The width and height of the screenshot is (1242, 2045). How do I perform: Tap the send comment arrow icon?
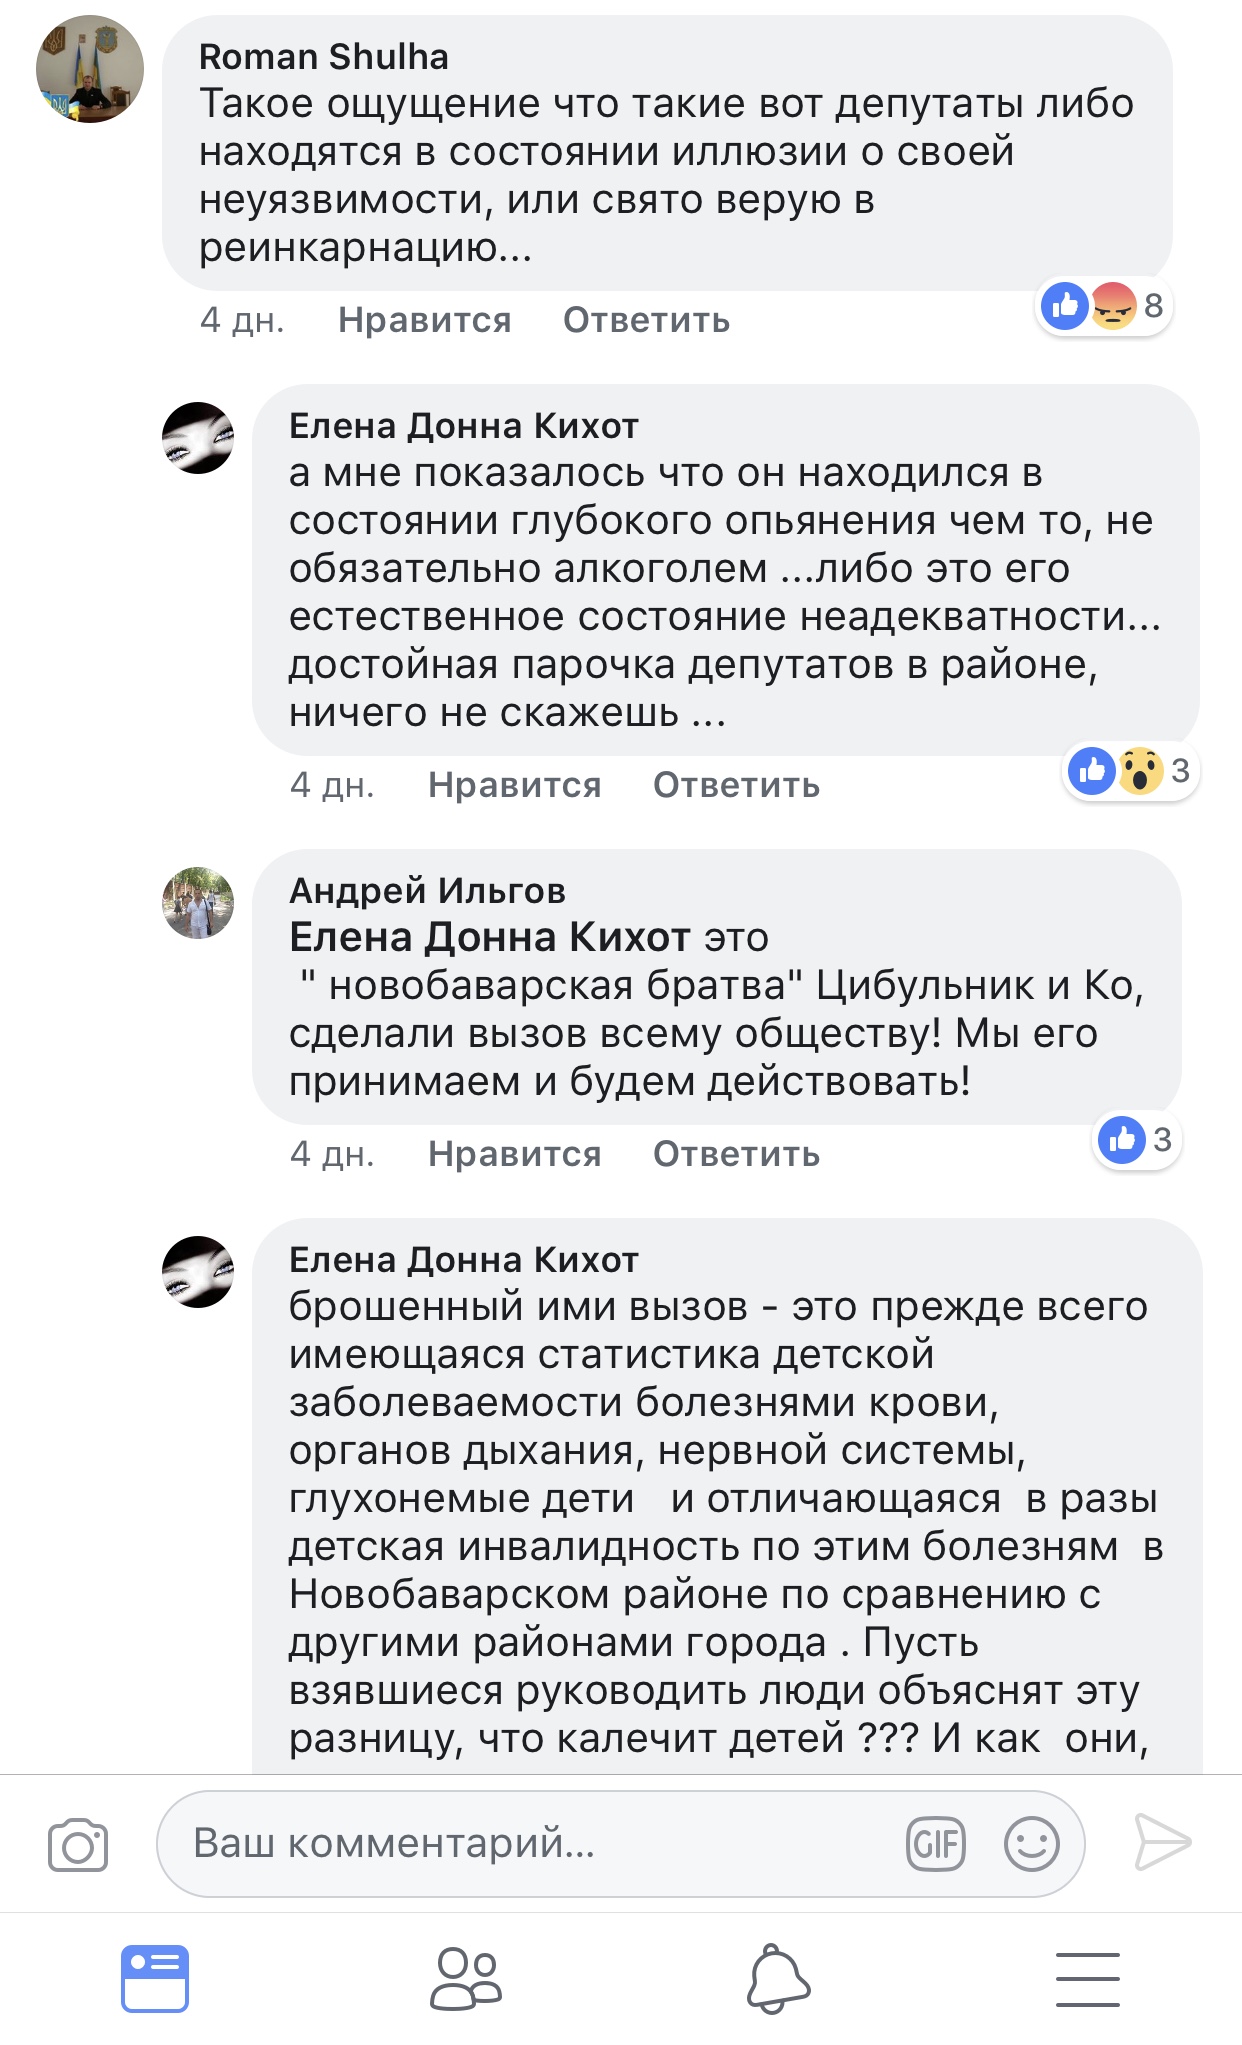click(1162, 1842)
